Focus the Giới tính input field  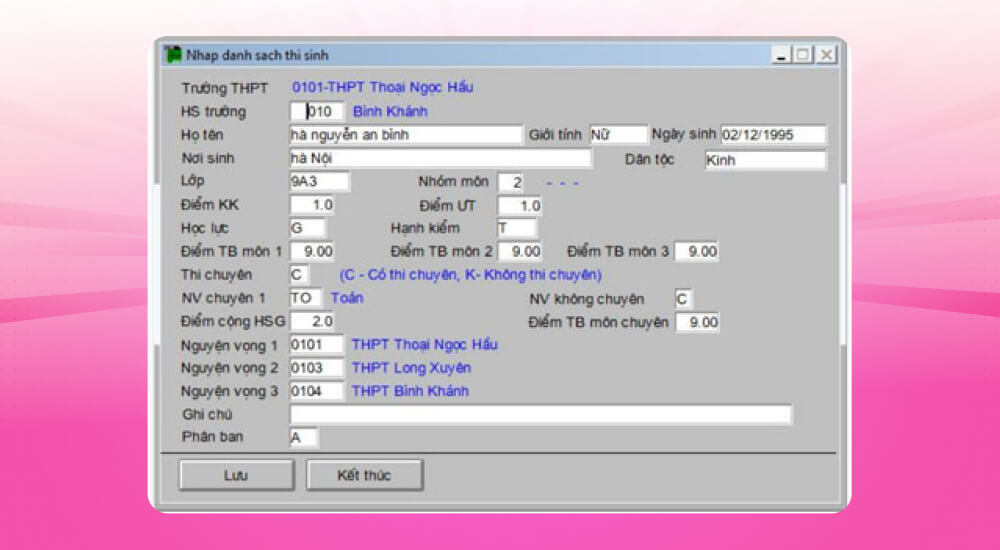[617, 134]
